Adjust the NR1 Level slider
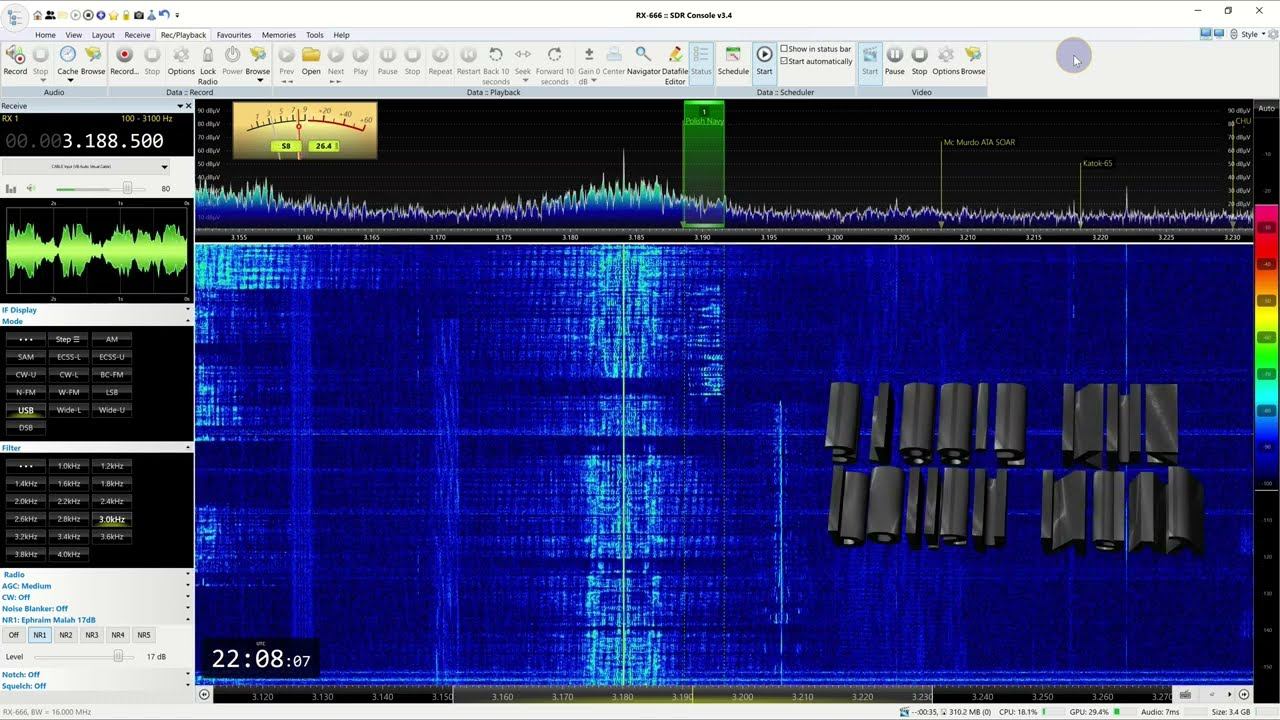The height and width of the screenshot is (720, 1280). pyautogui.click(x=118, y=656)
